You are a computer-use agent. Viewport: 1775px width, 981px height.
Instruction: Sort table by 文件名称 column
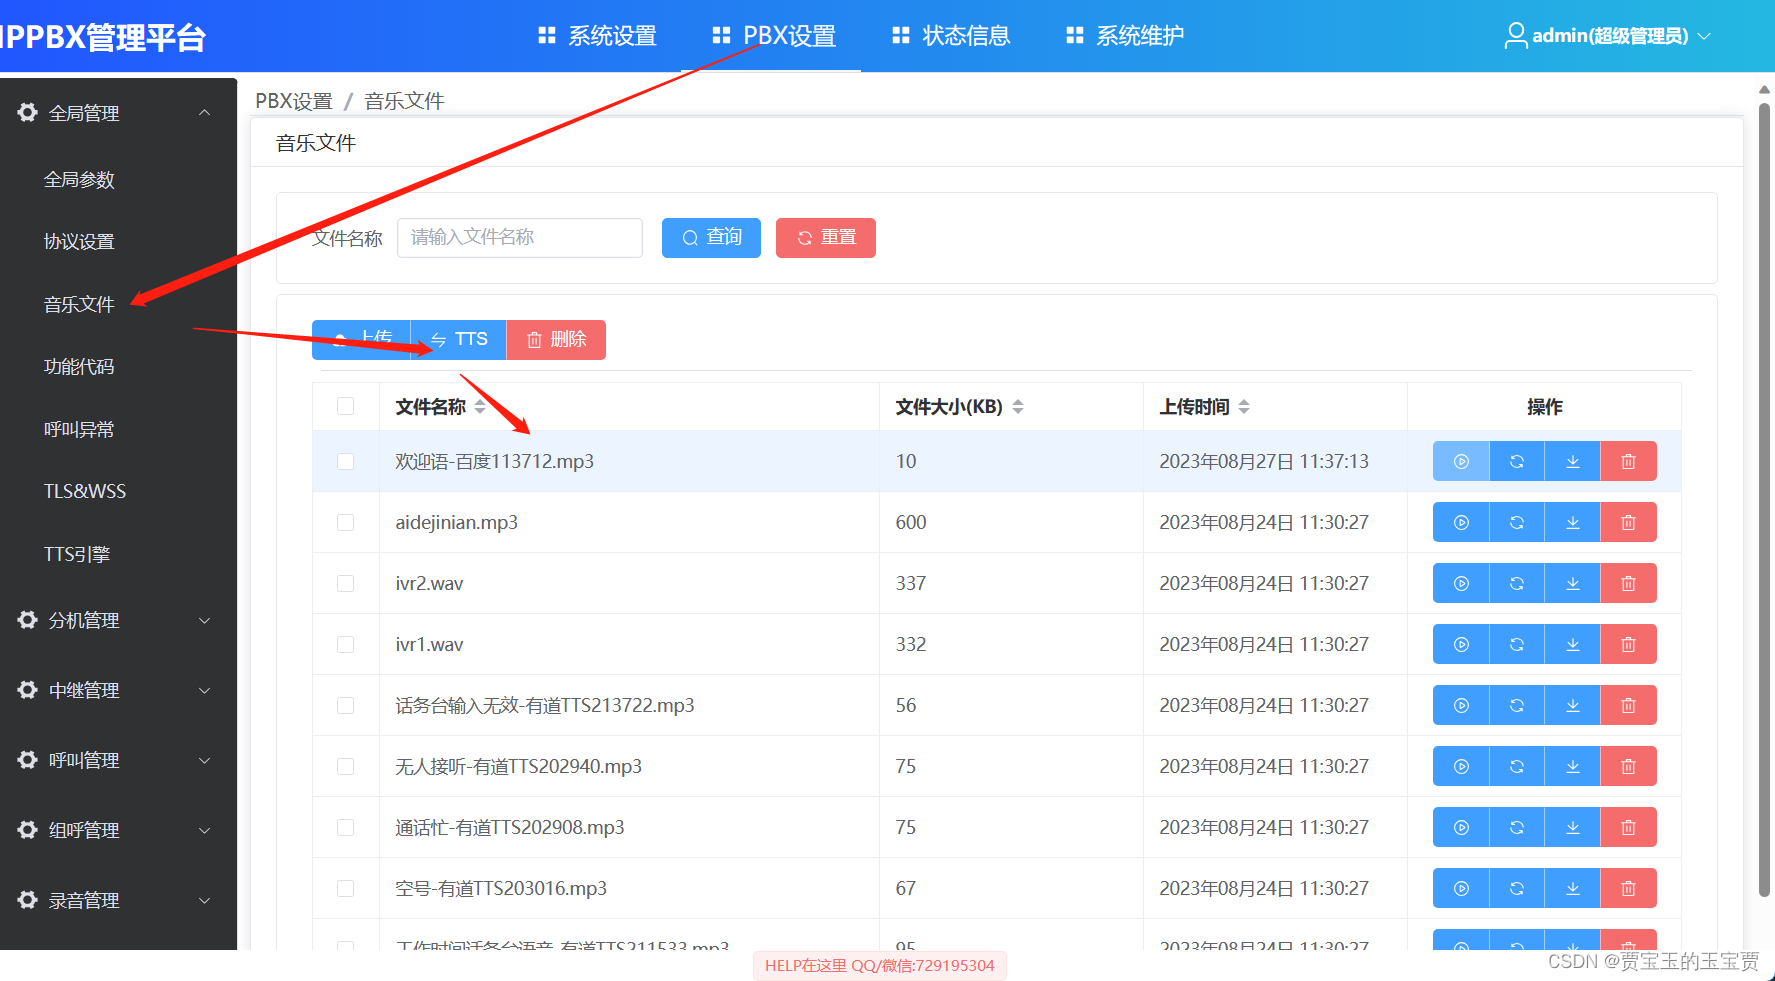(x=480, y=407)
